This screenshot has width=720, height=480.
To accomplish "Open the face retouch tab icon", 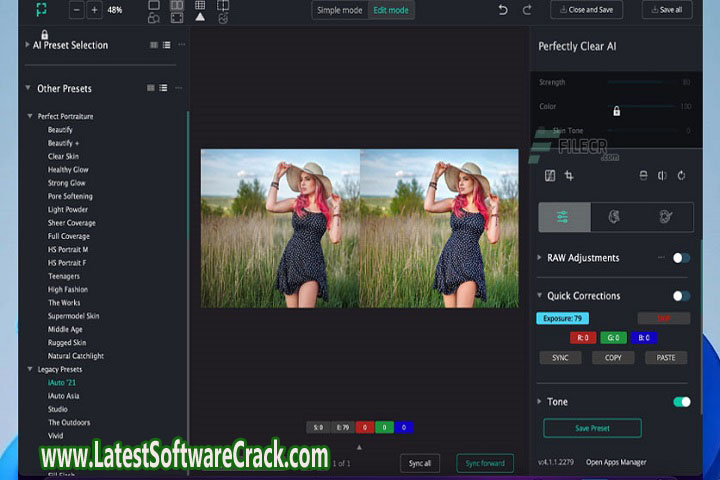I will [x=614, y=217].
